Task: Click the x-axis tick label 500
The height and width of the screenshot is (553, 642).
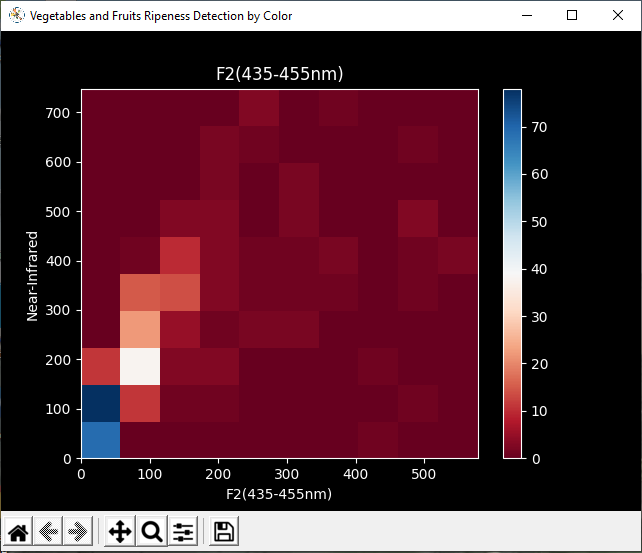Action: 423,474
